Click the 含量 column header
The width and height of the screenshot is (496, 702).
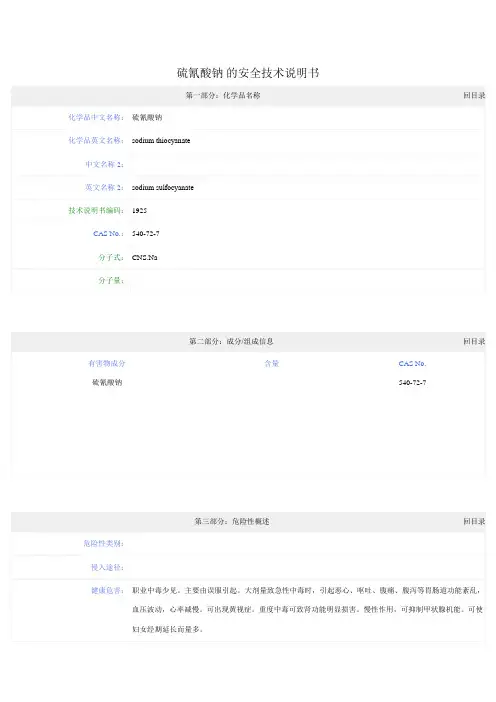(272, 364)
